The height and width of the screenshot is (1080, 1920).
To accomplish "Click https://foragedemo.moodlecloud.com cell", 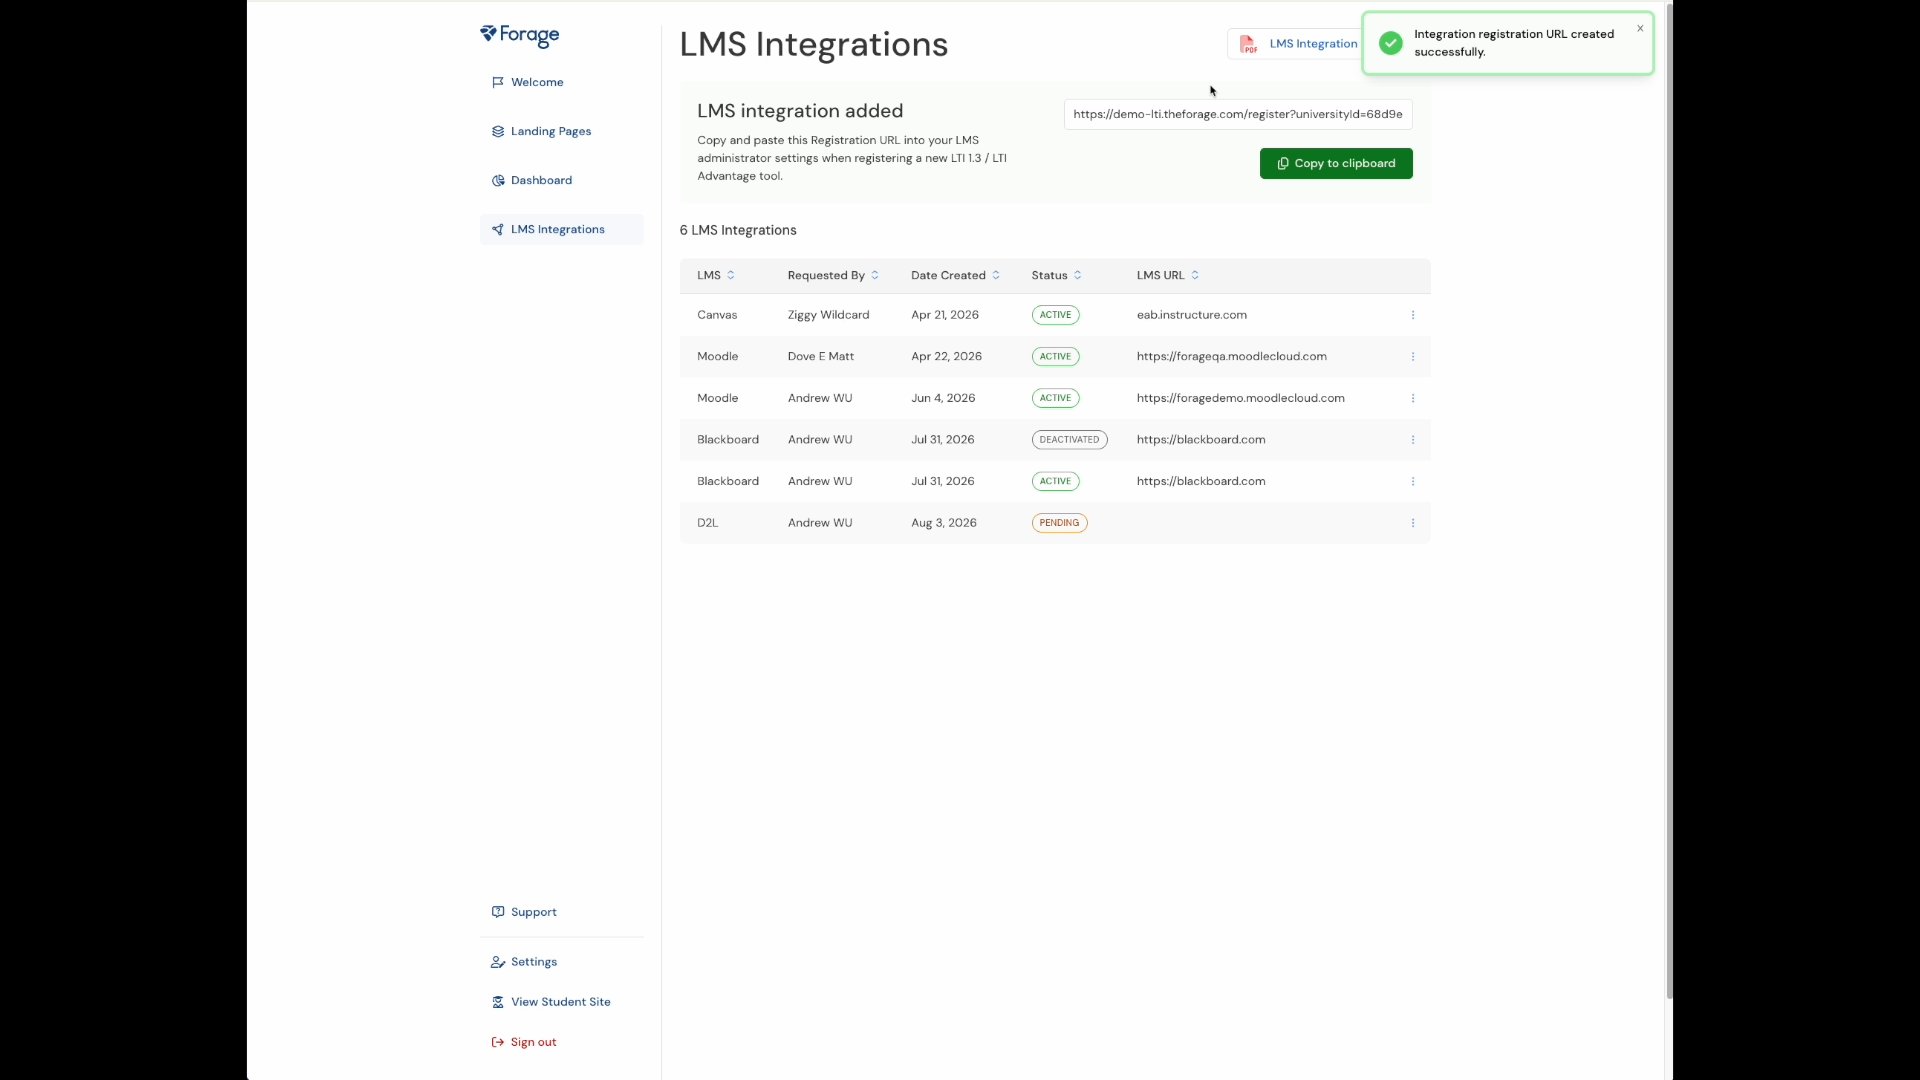I will [x=1241, y=398].
